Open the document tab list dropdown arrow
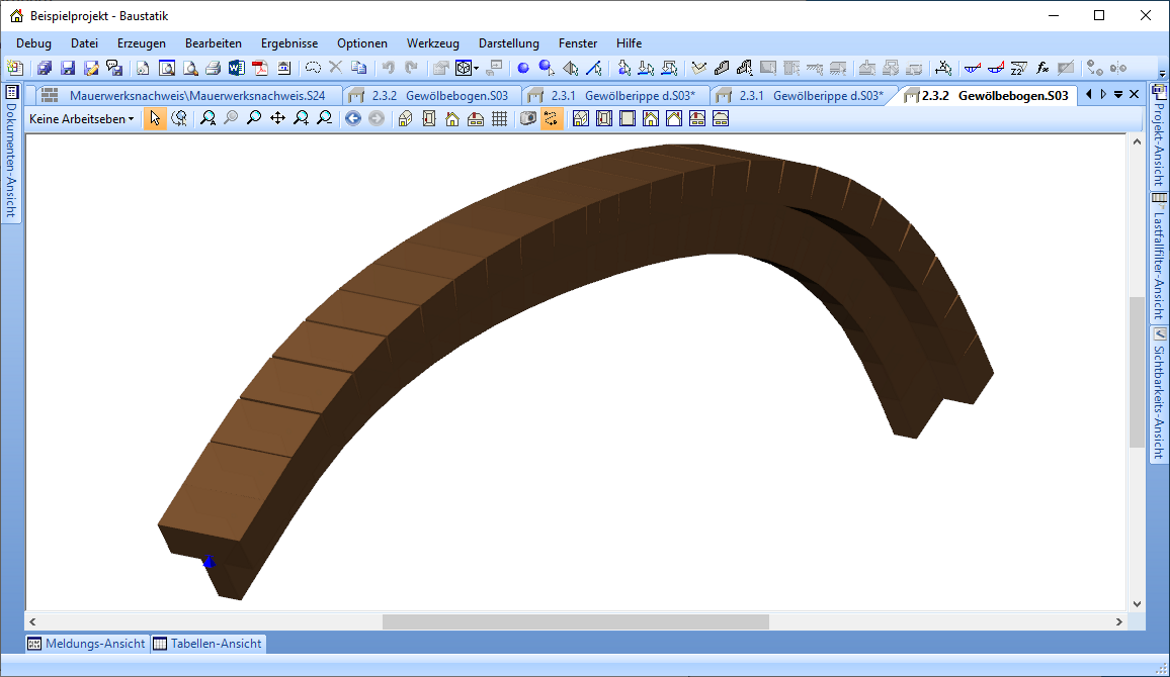 tap(1118, 95)
